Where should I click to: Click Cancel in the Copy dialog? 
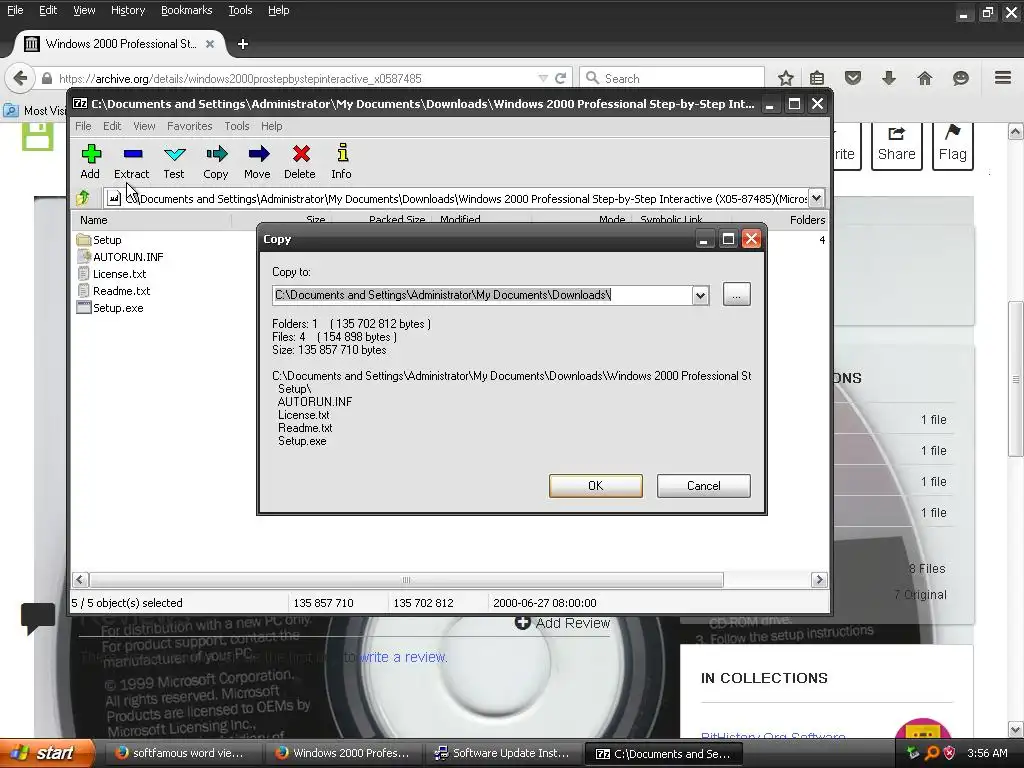(703, 486)
